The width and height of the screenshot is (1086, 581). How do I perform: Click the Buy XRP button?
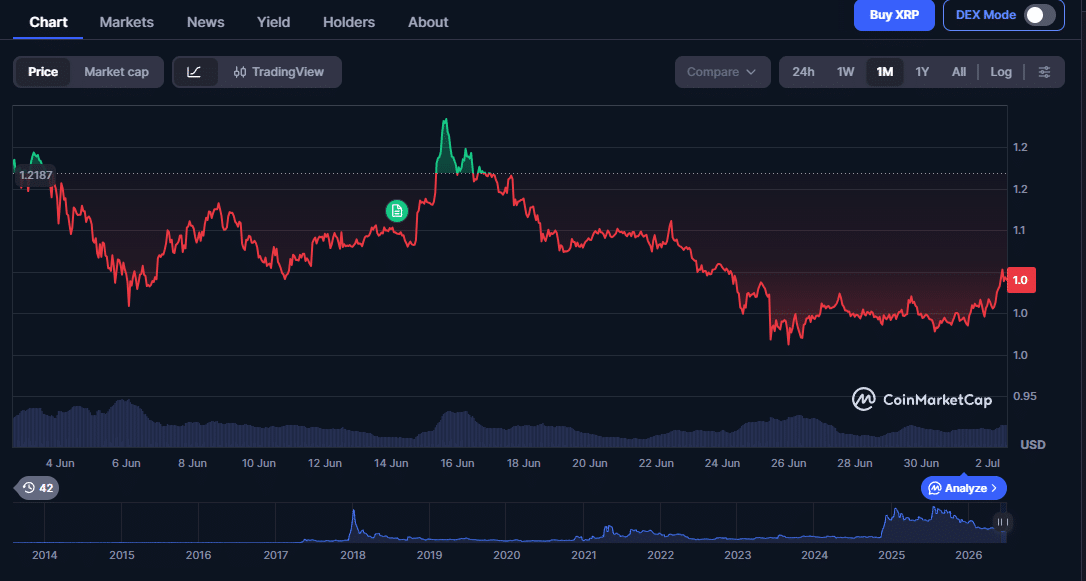click(894, 15)
